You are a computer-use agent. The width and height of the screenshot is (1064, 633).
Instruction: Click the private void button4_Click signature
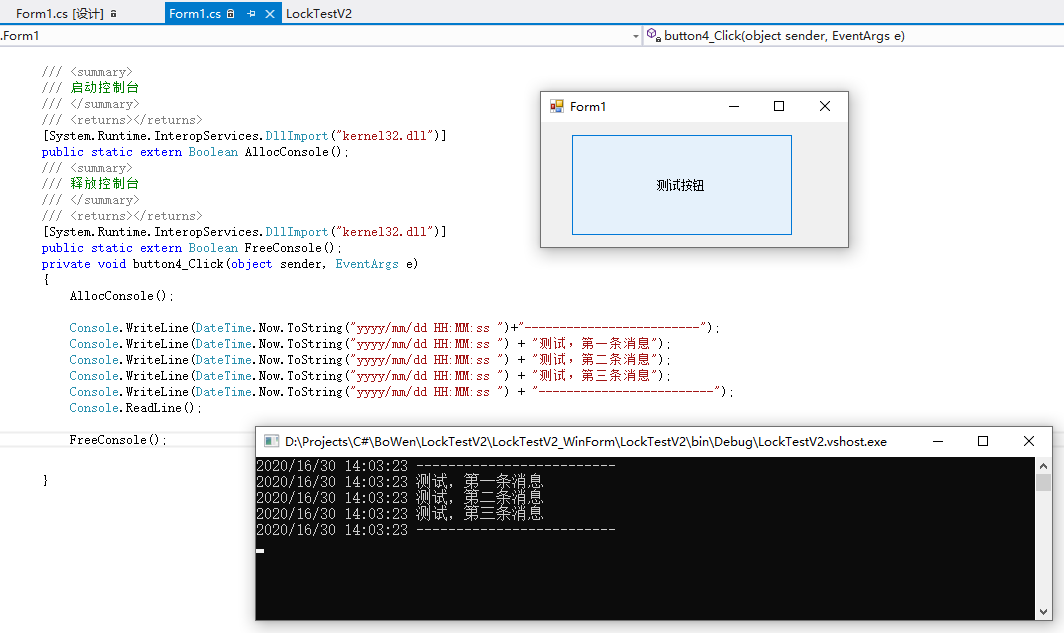(x=230, y=264)
